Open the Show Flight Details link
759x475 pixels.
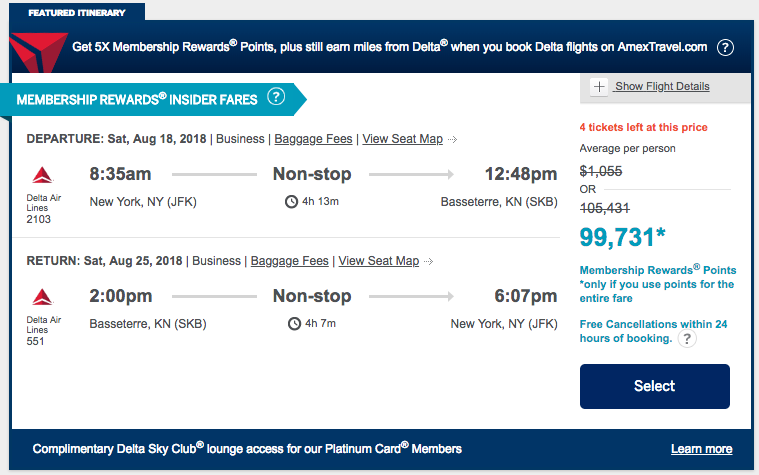point(662,86)
